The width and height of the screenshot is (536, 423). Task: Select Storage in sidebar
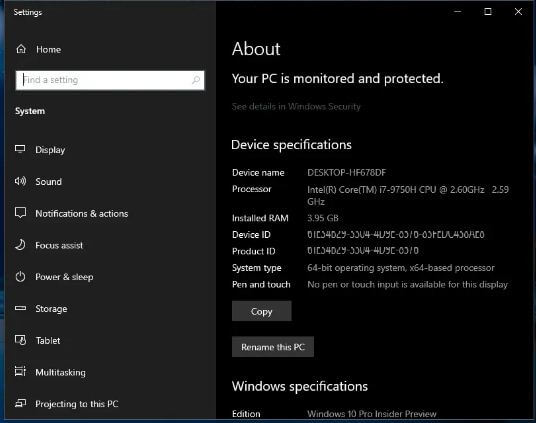tap(51, 309)
